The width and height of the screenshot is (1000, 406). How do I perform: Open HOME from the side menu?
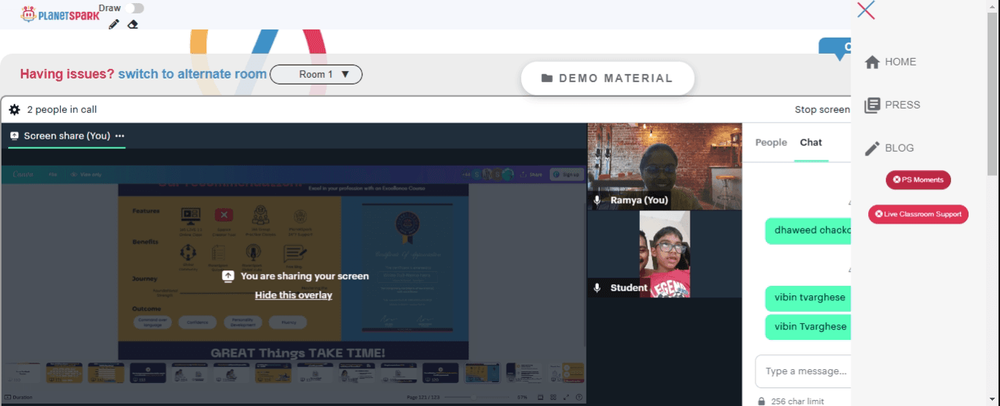click(x=890, y=62)
